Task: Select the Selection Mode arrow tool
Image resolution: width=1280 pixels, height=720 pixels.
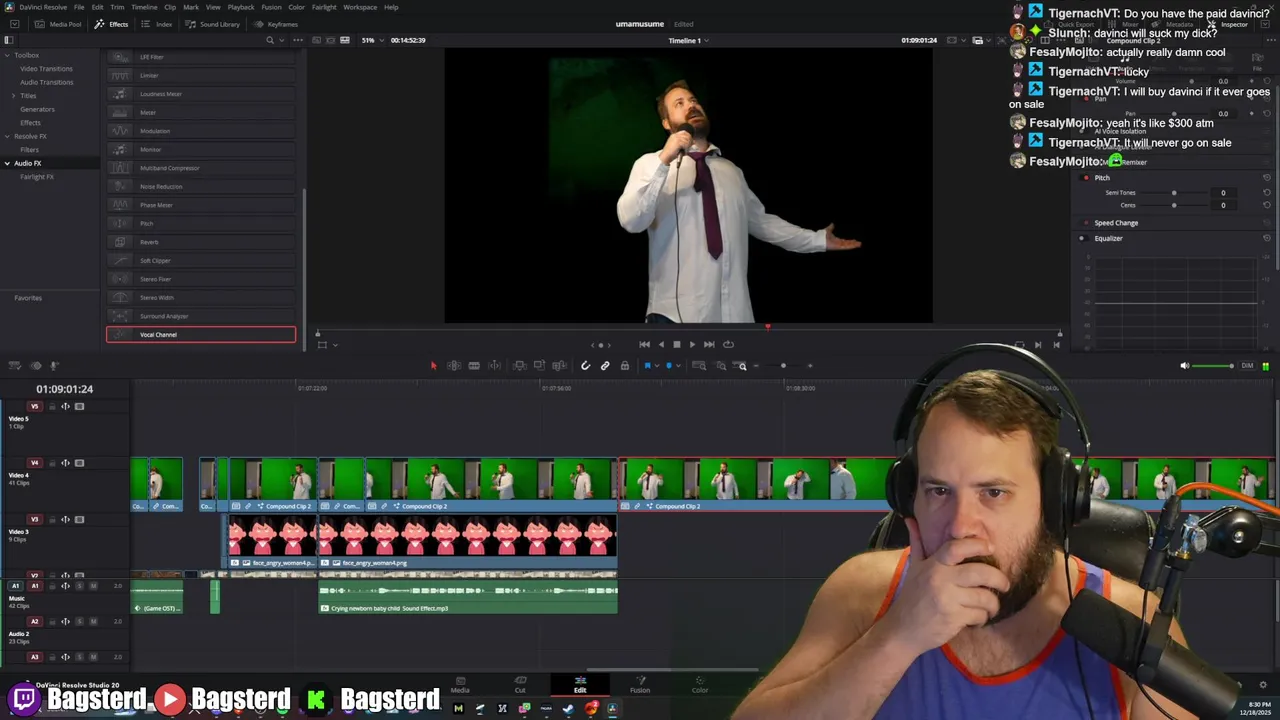Action: pyautogui.click(x=433, y=366)
